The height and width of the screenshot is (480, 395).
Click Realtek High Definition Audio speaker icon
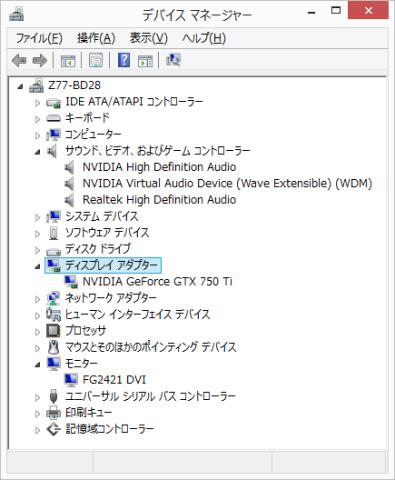point(69,200)
